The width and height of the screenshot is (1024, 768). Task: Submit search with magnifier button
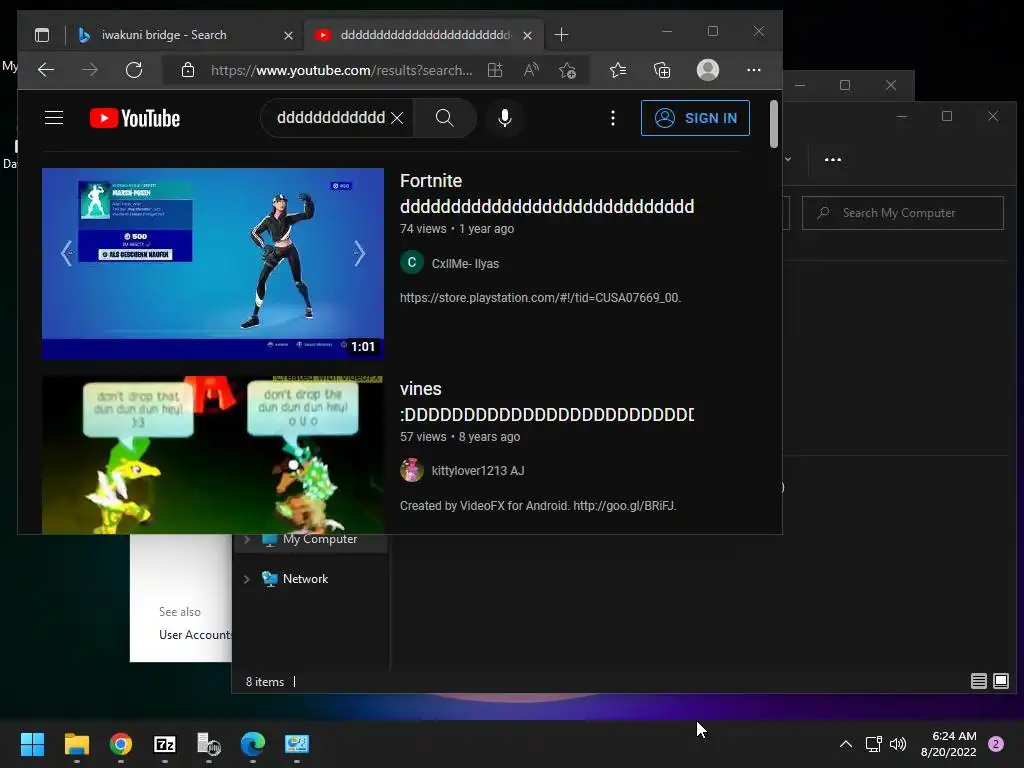point(445,118)
